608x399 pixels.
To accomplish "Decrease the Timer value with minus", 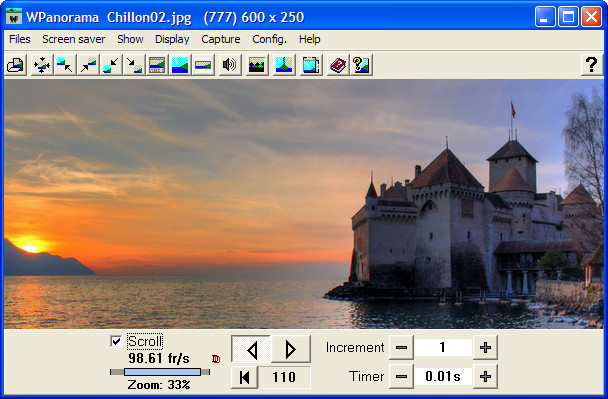I will pos(401,376).
